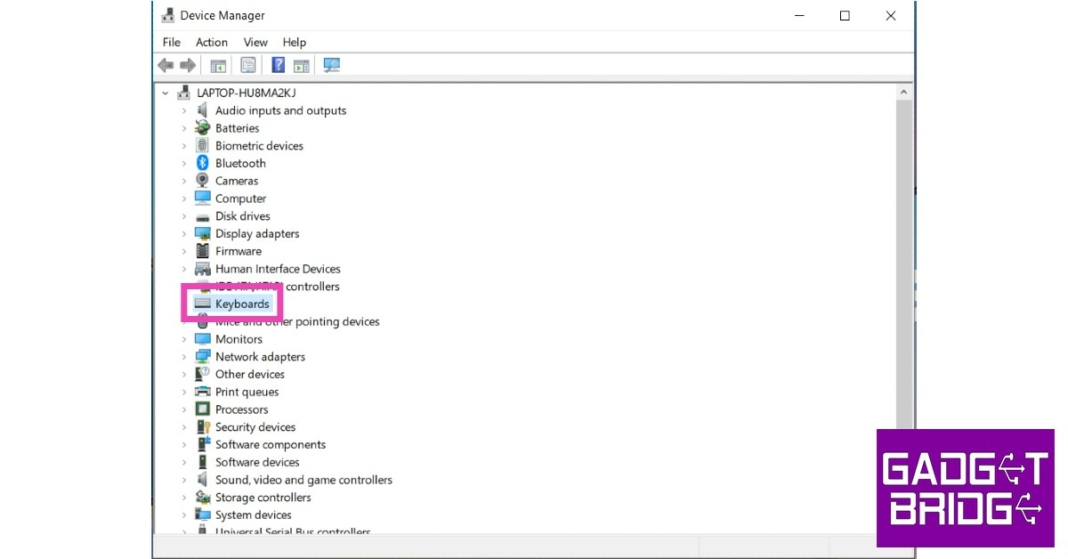Select the Disk drives label
The height and width of the screenshot is (559, 1068).
pyautogui.click(x=242, y=216)
